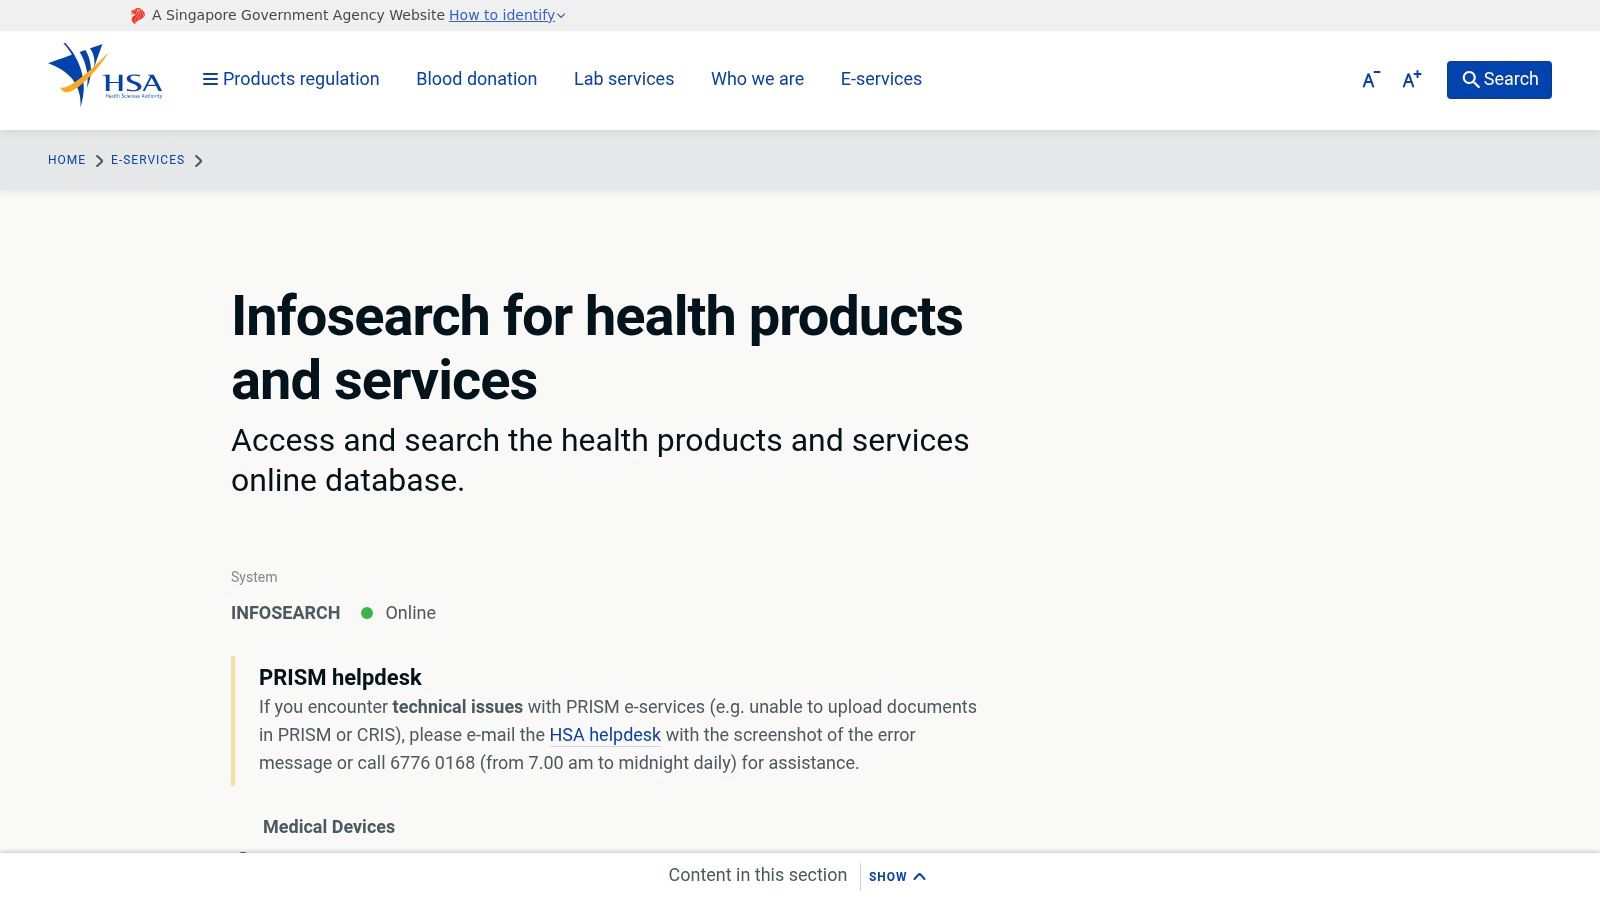This screenshot has width=1600, height=900.
Task: Click the Singapore government lion icon
Action: (x=138, y=15)
